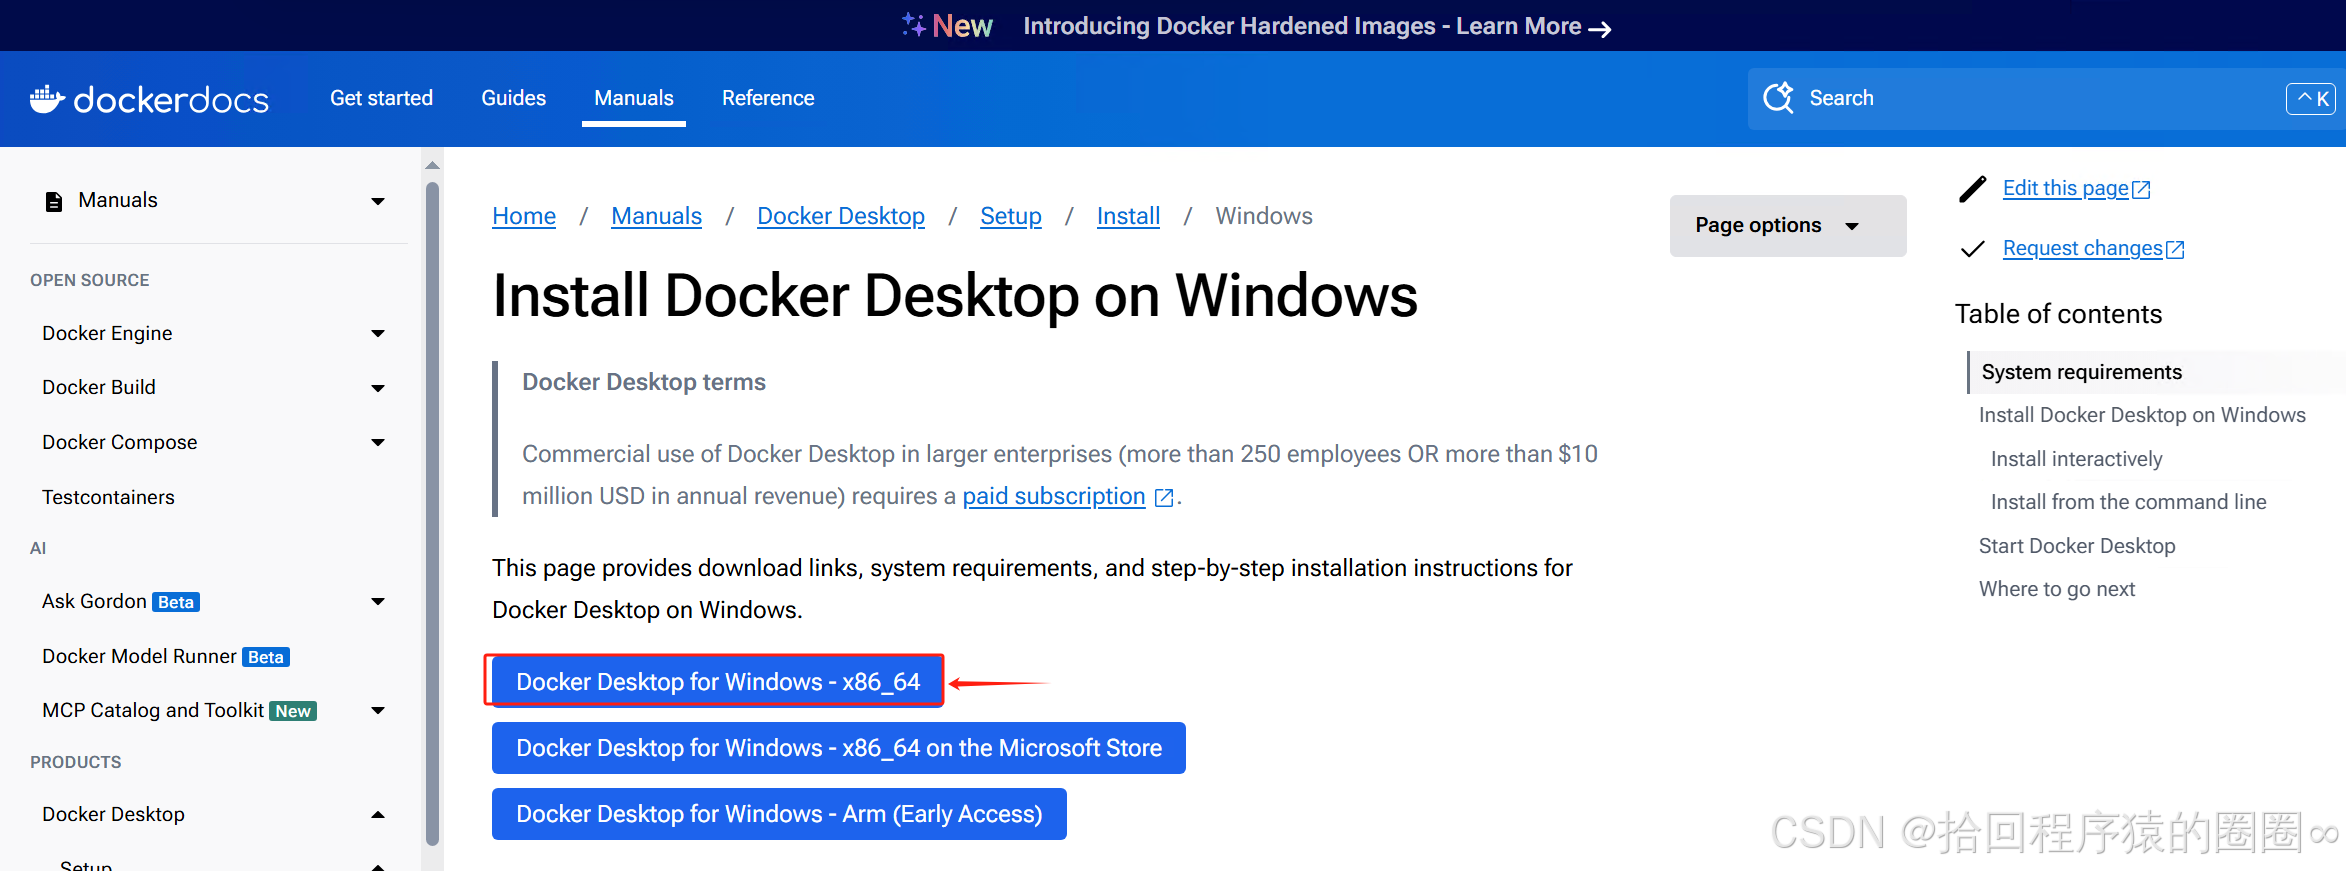Go to Setup breadcrumb link
Screen dimensions: 2346x871
click(1010, 216)
